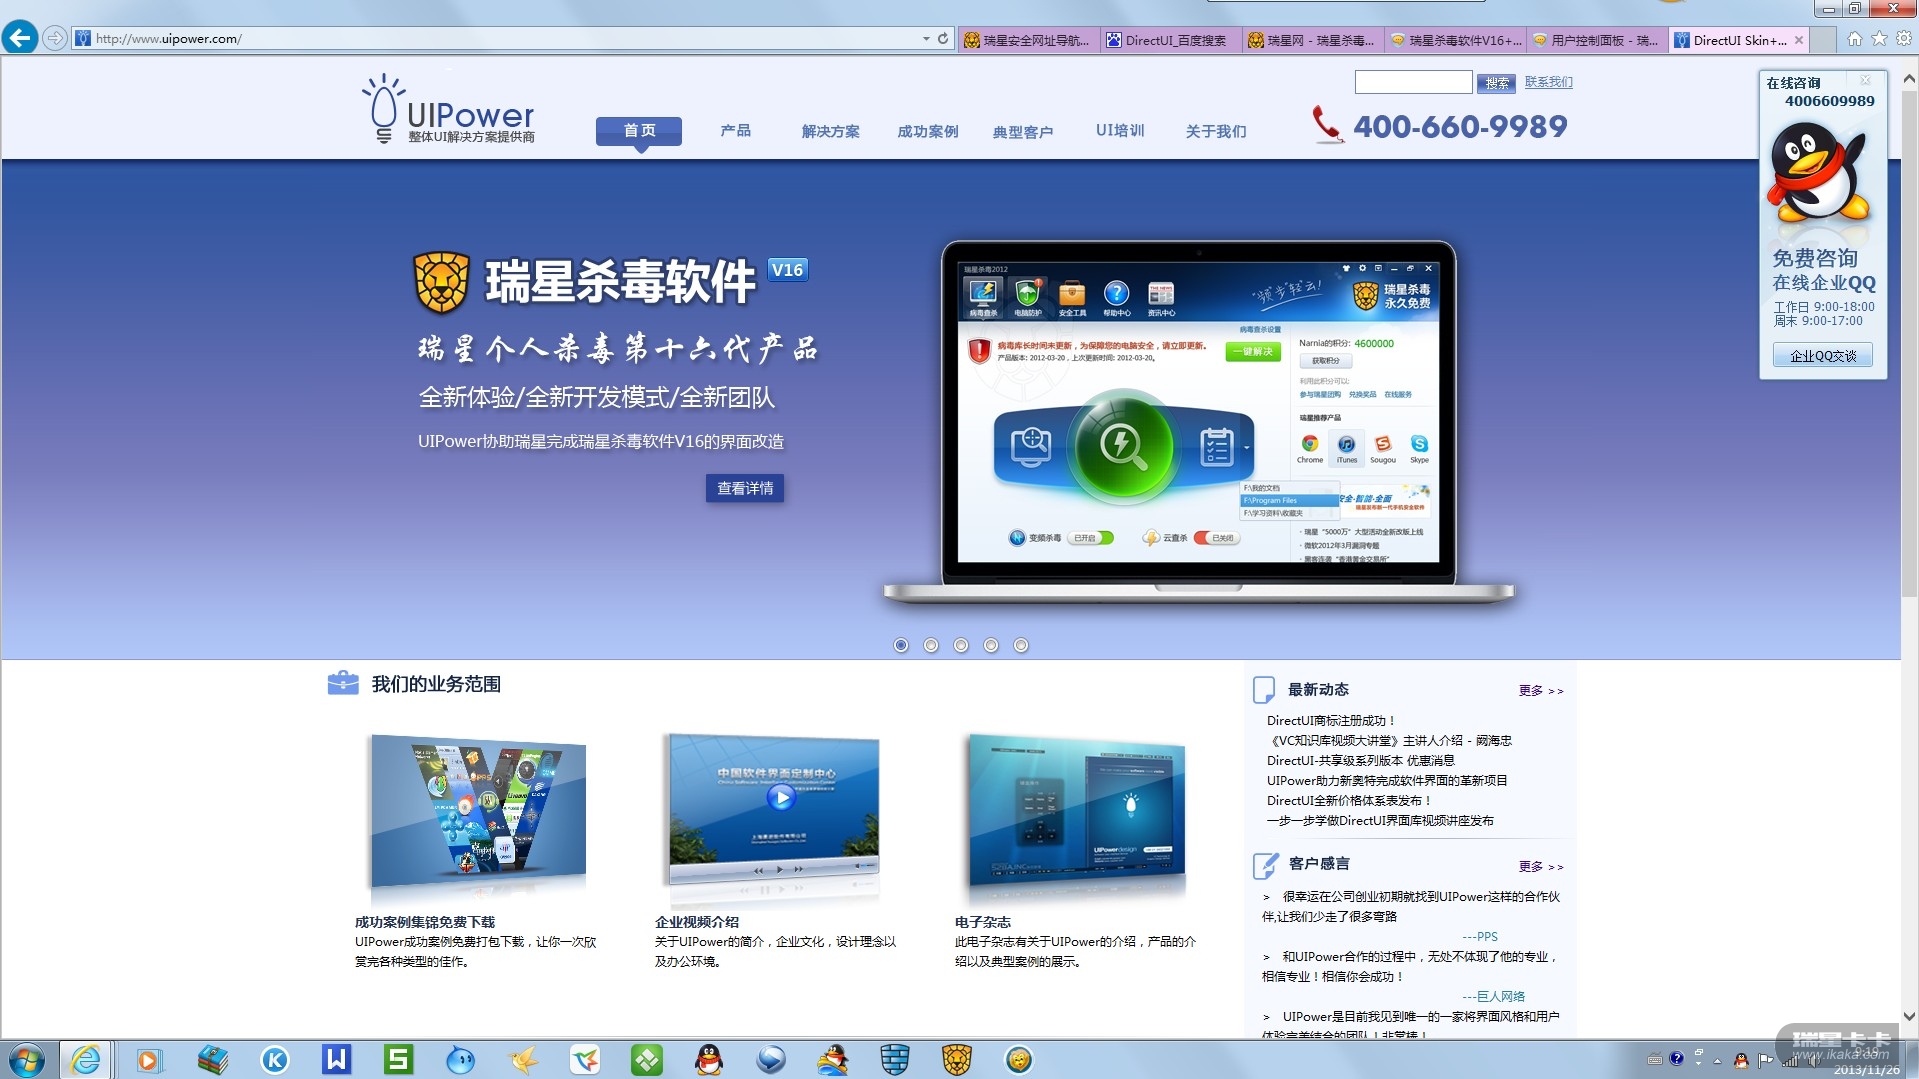1919x1079 pixels.
Task: Open 更多 link beside 客户感言
Action: pyautogui.click(x=1540, y=866)
